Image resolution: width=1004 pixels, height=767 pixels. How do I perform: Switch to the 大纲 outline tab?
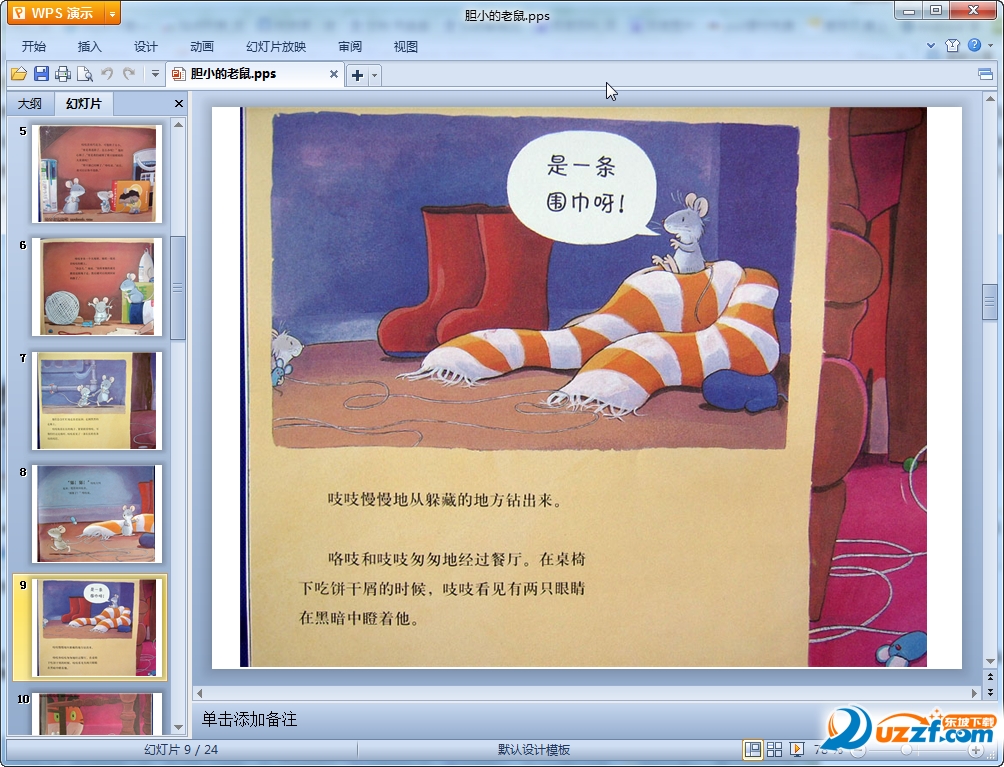[30, 104]
